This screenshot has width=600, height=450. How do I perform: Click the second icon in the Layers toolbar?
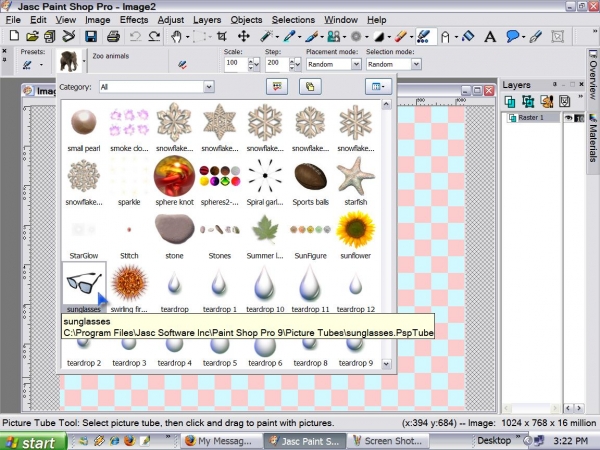(x=528, y=101)
